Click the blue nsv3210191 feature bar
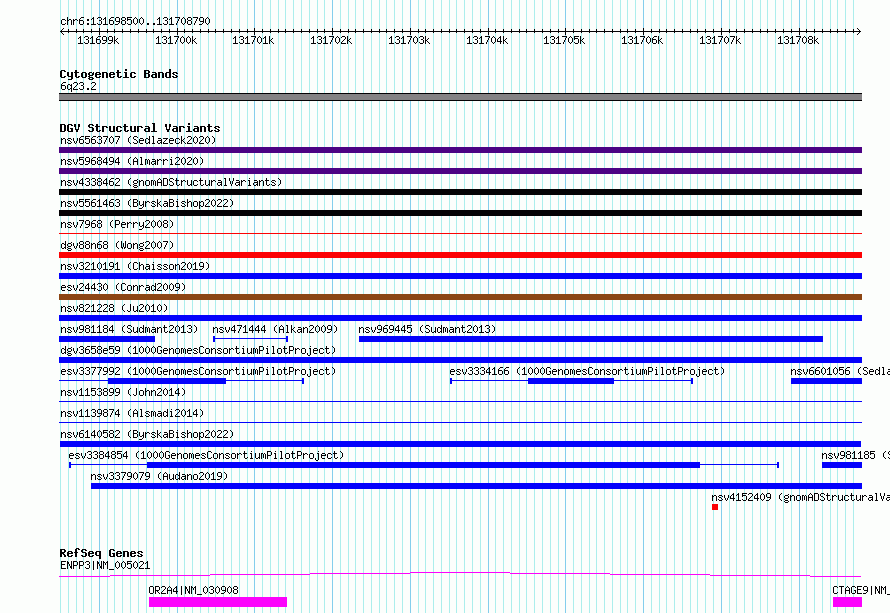 point(460,276)
